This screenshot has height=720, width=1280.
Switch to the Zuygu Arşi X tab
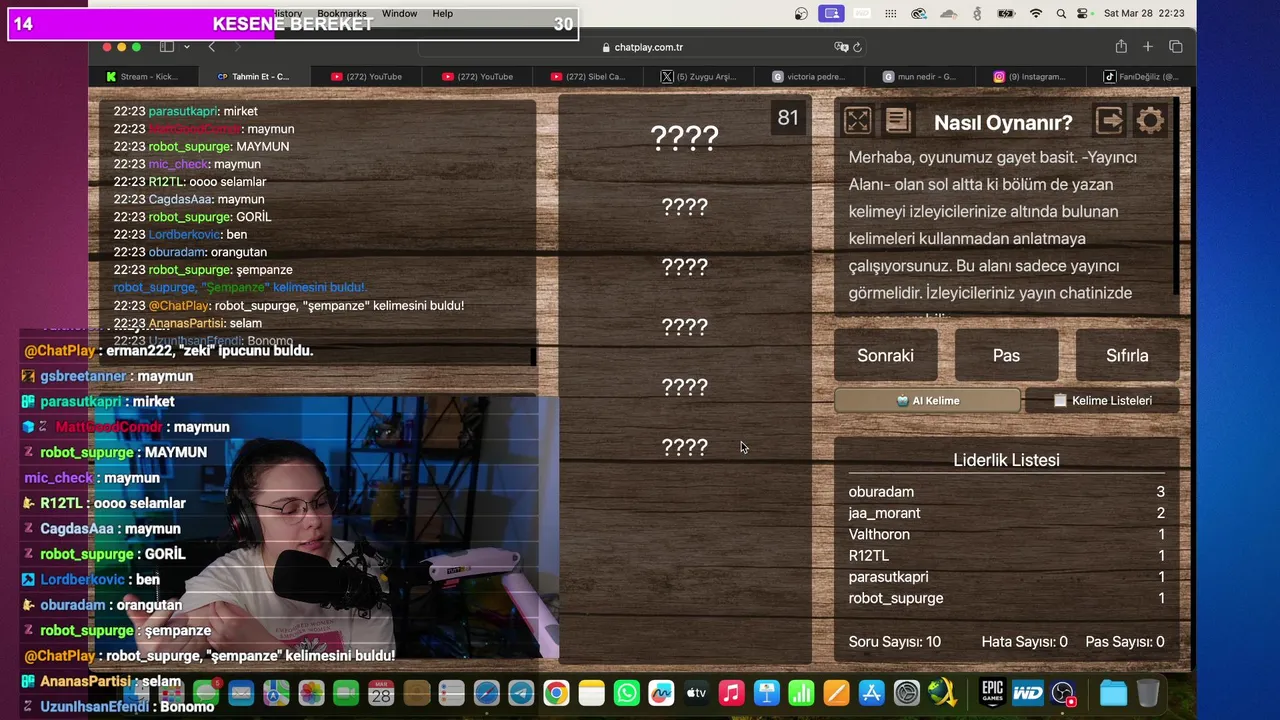699,76
